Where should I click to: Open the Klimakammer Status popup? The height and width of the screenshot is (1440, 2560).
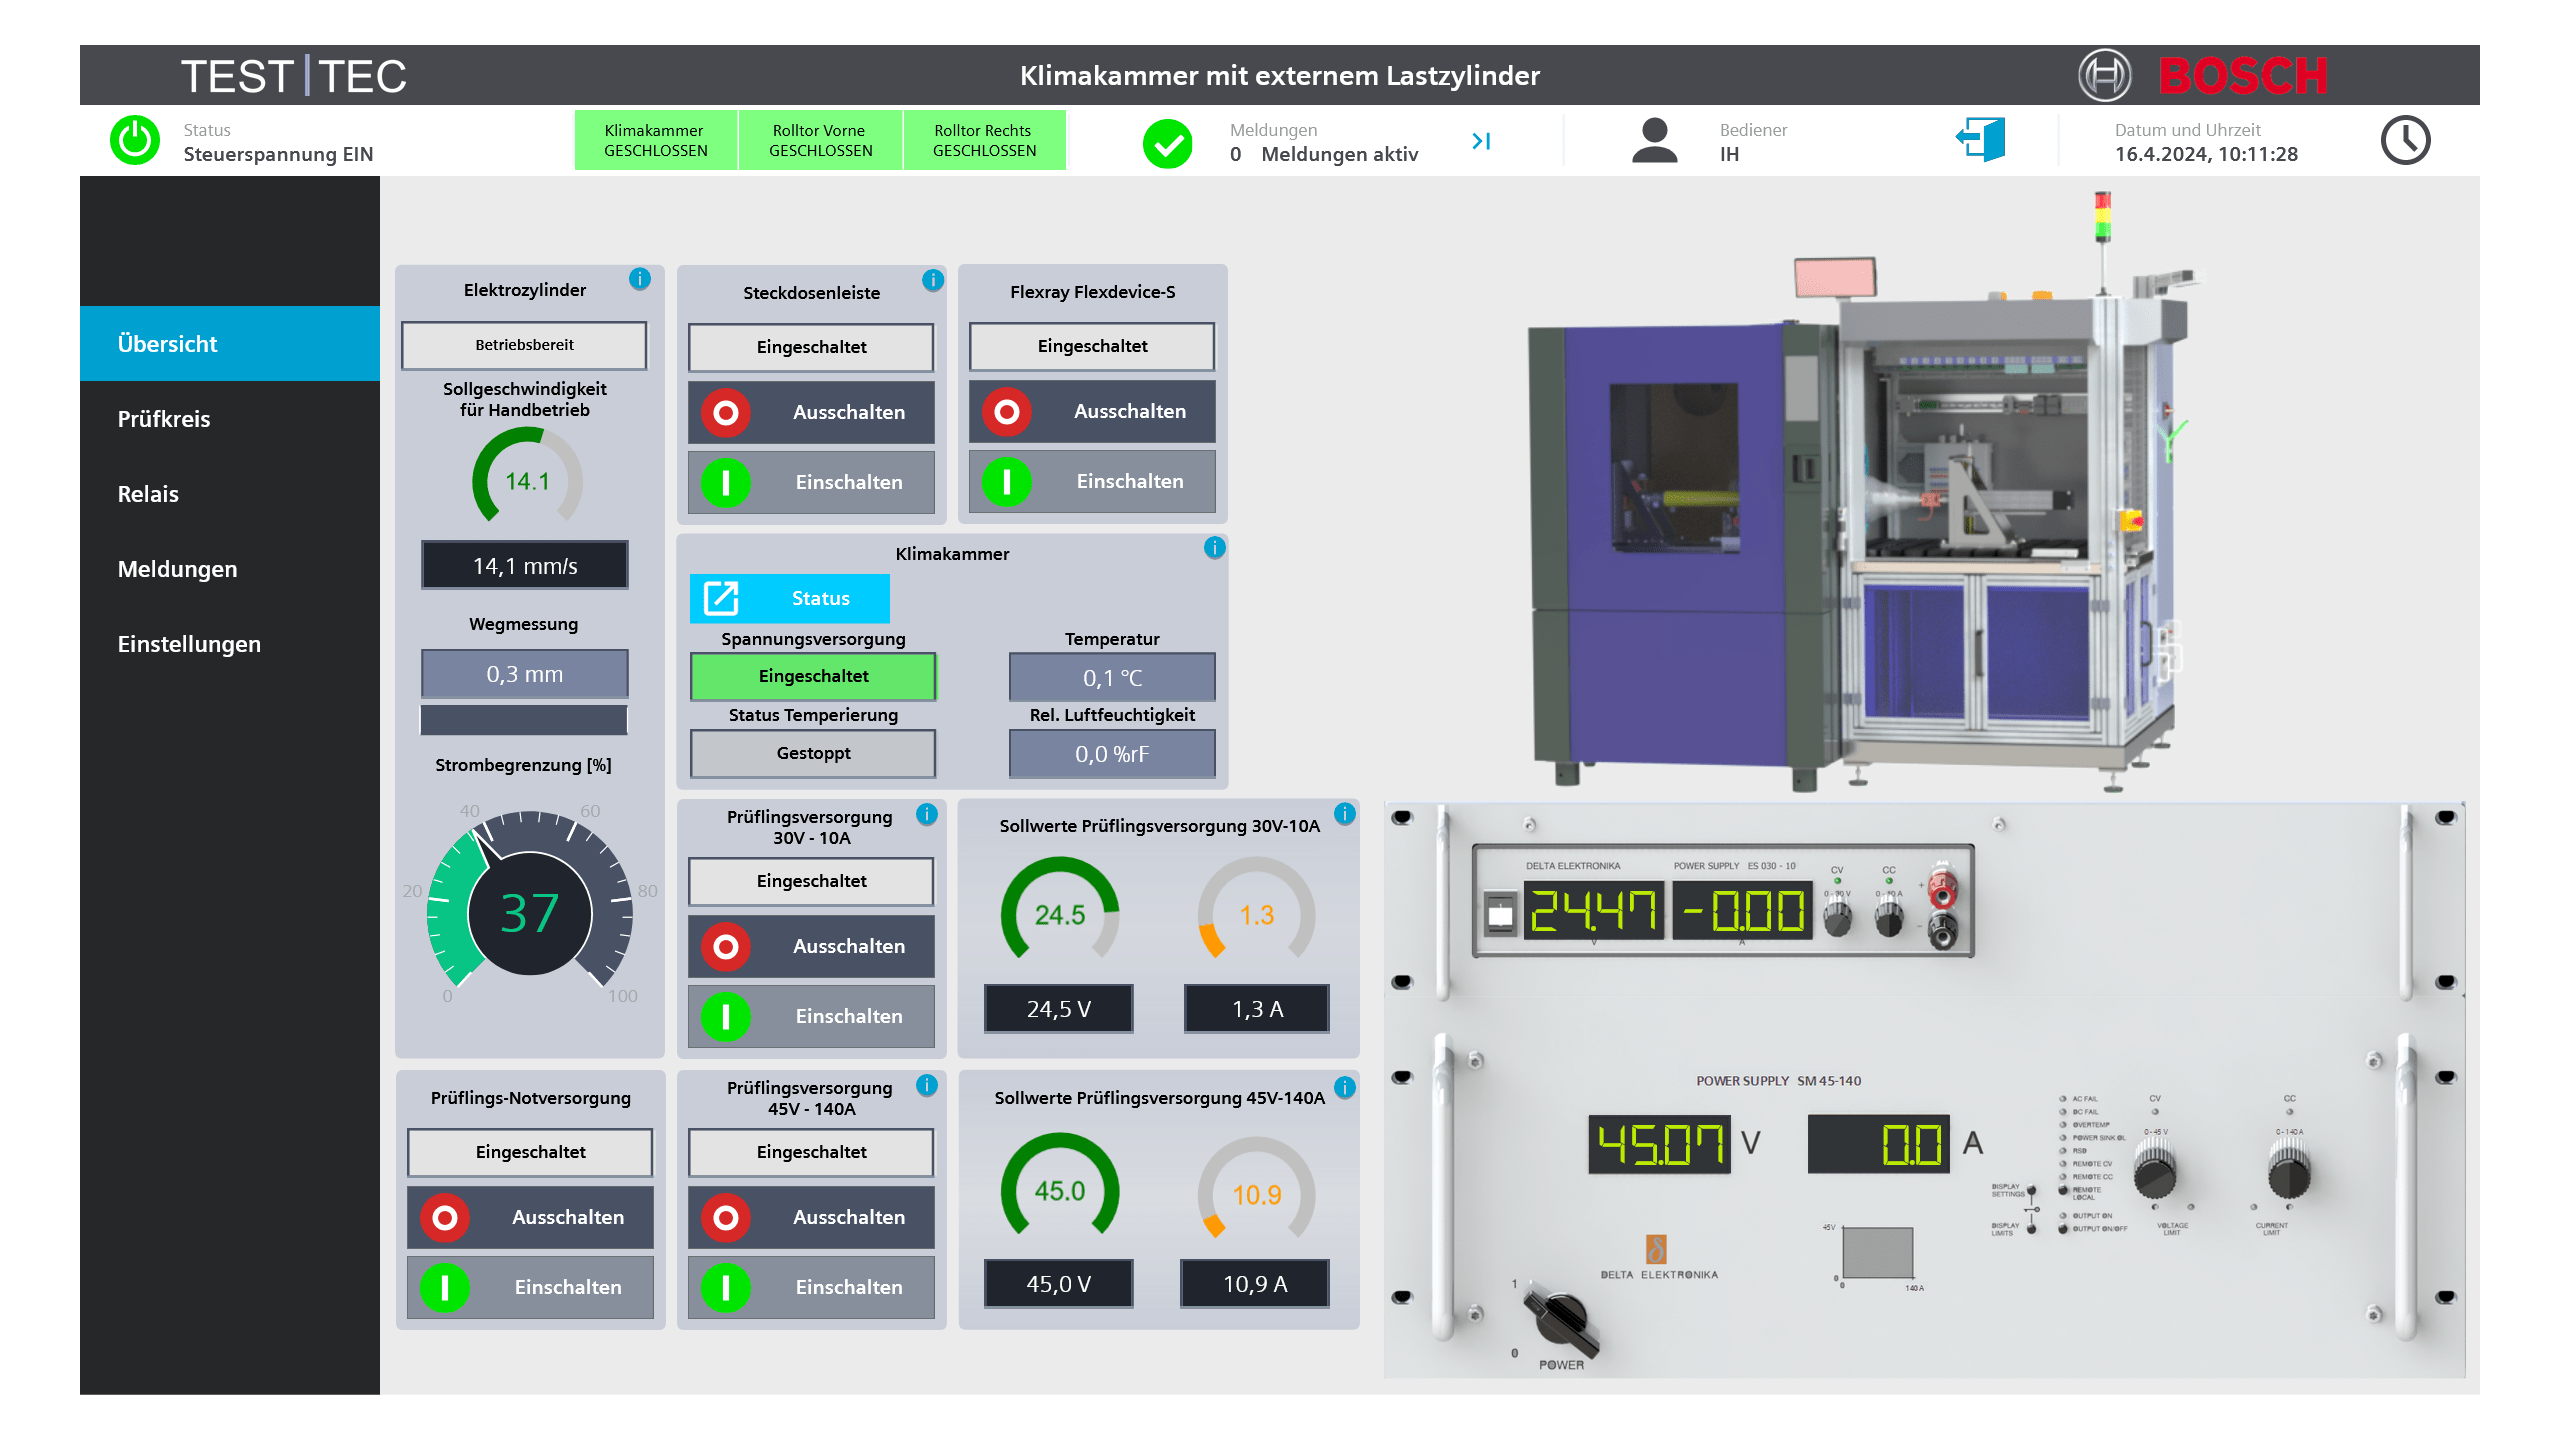point(789,598)
